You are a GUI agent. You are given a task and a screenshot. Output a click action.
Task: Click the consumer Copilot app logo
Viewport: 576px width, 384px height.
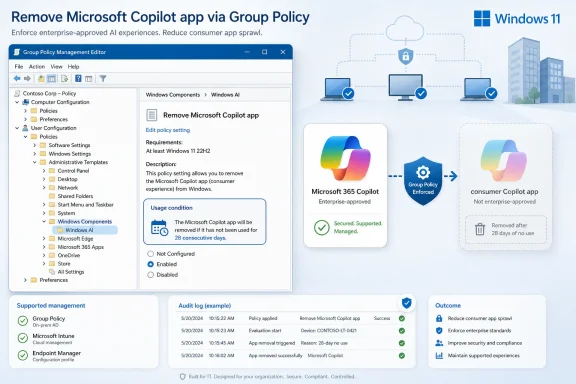(504, 161)
